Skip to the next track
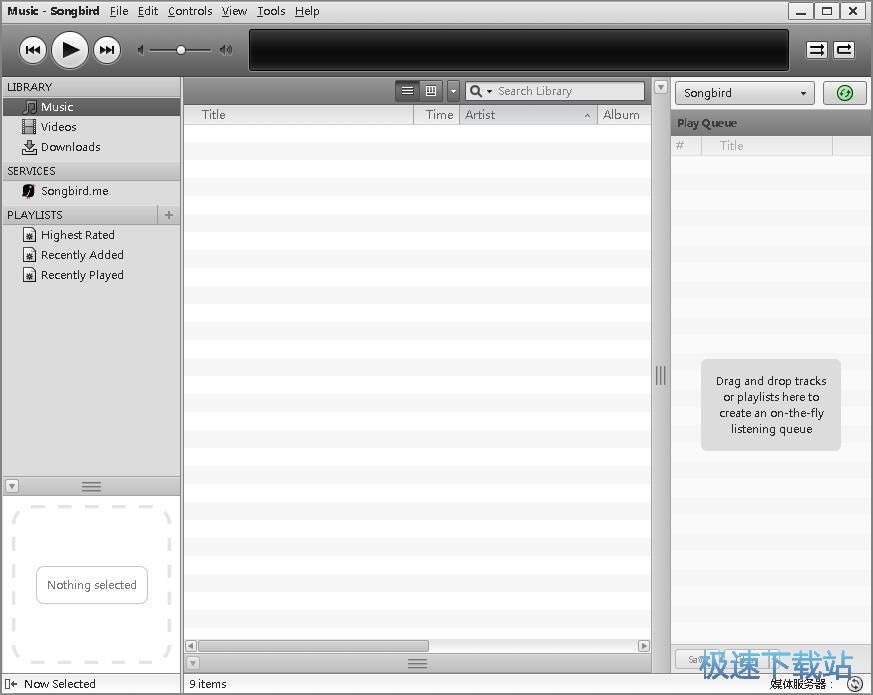873x695 pixels. pos(106,49)
